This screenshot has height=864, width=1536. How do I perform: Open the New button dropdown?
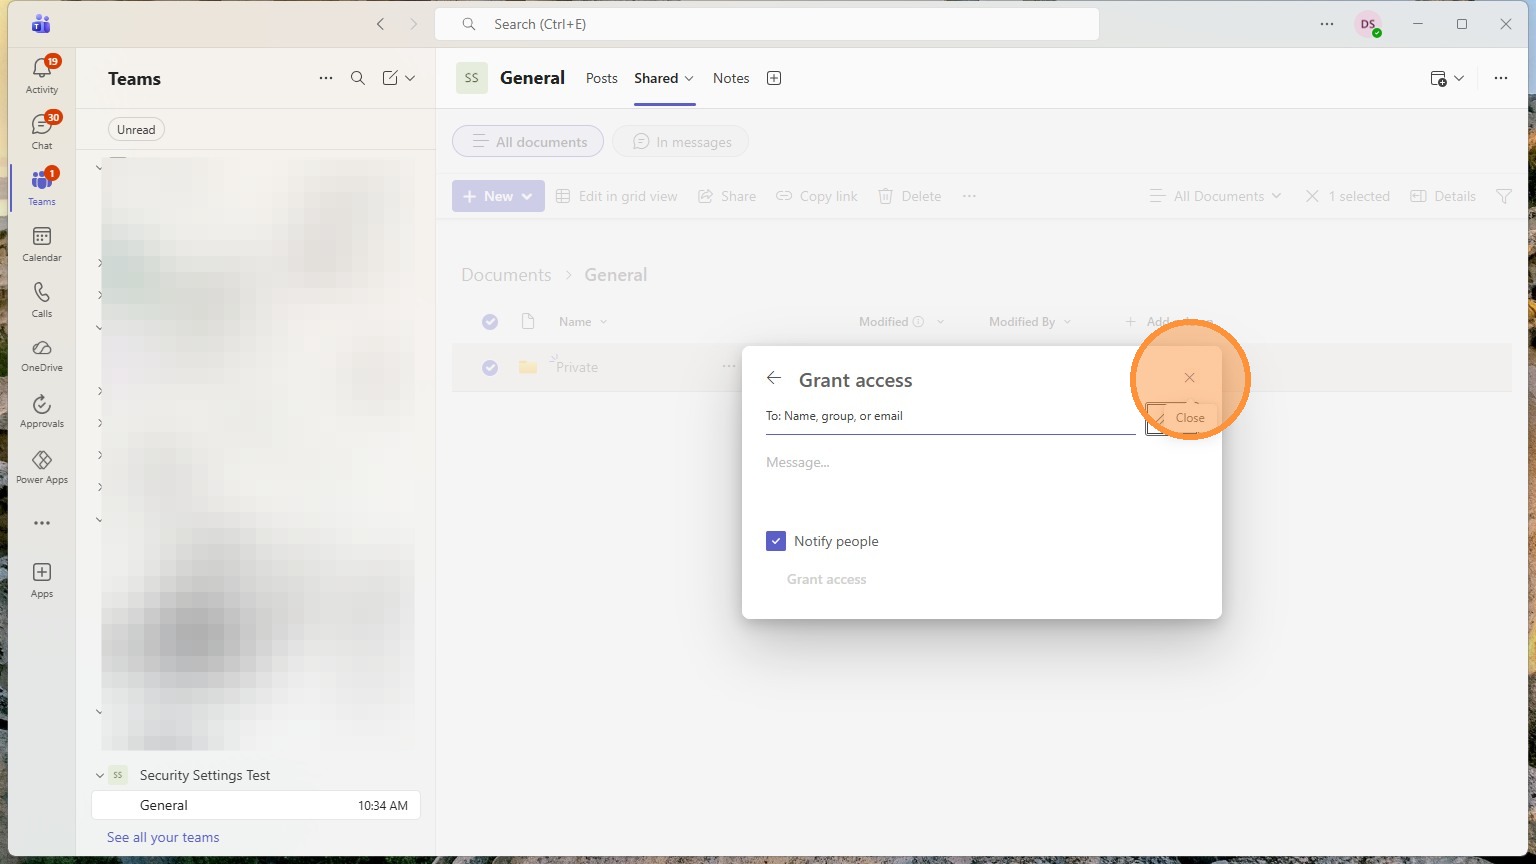[x=498, y=196]
